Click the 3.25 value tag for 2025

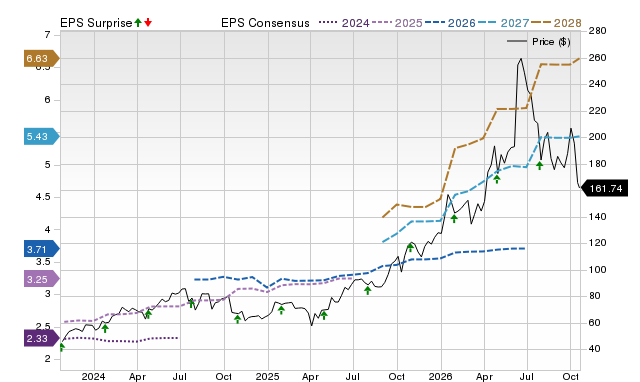pyautogui.click(x=41, y=280)
